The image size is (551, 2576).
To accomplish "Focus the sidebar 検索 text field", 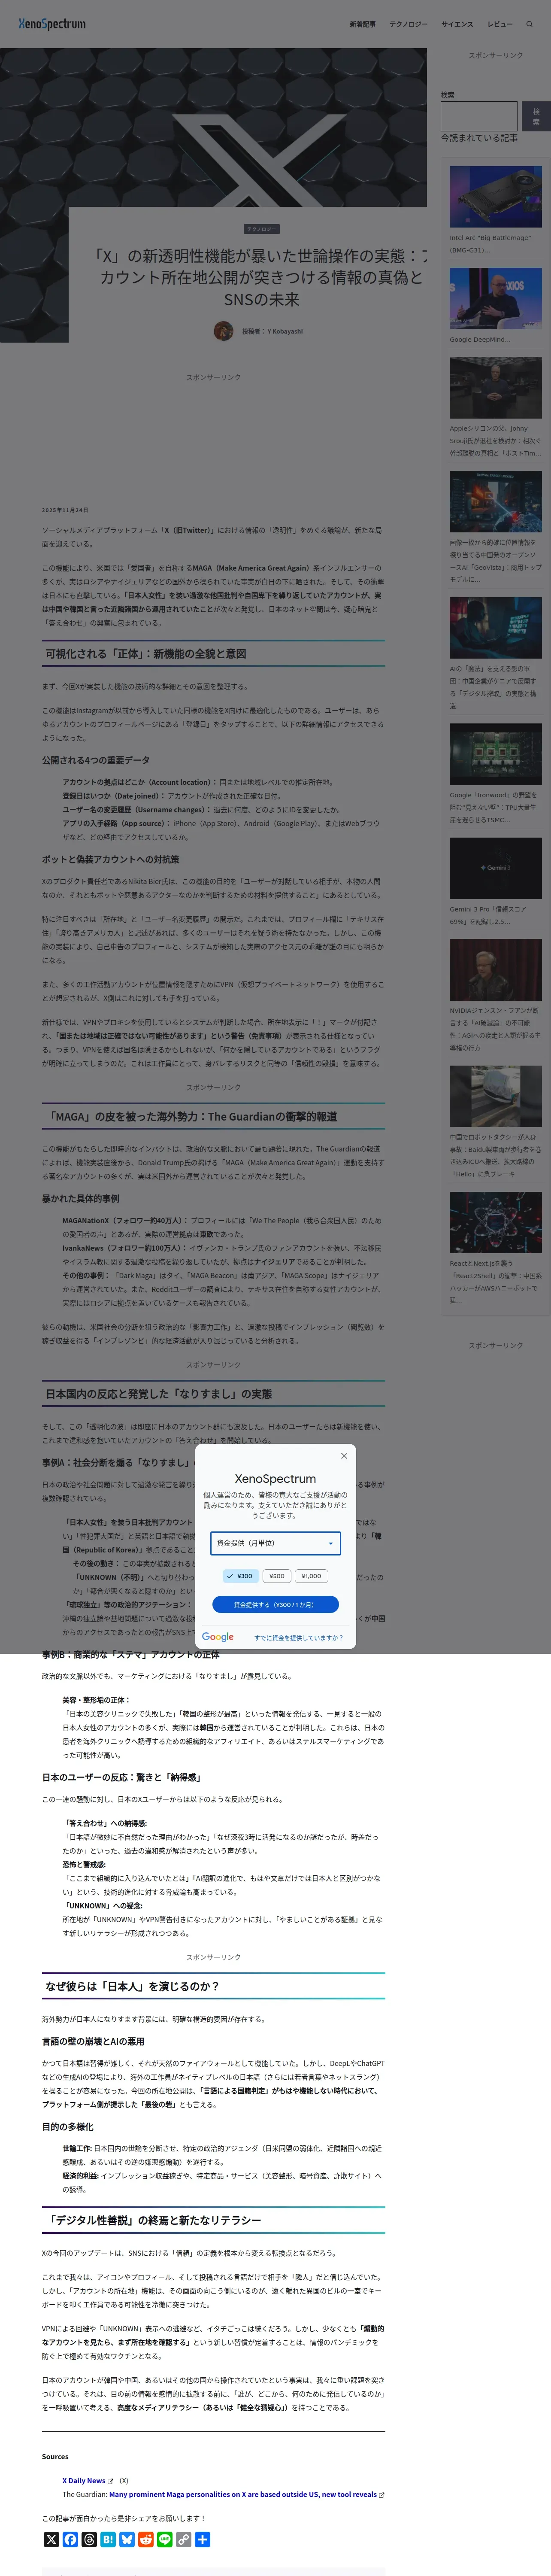I will coord(479,116).
